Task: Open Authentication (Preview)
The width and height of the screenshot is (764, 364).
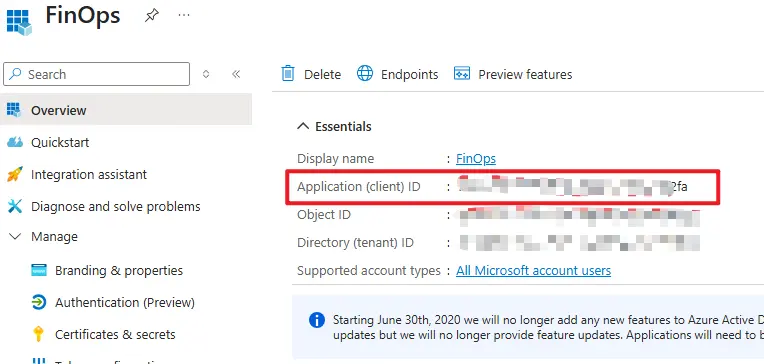Action: point(125,303)
